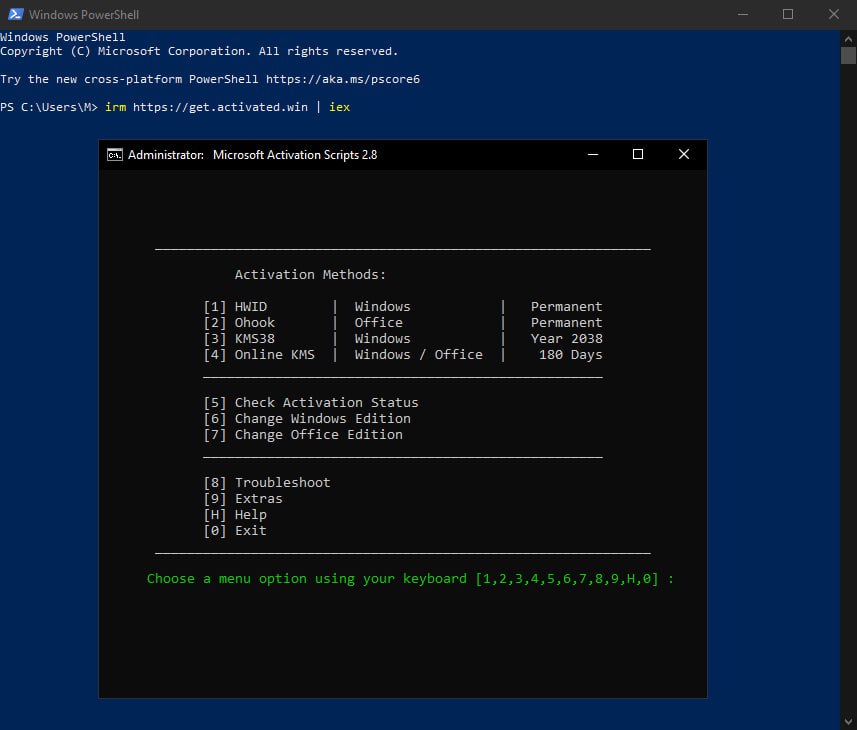
Task: Click the PowerShell scrollbar up arrow
Action: [848, 39]
